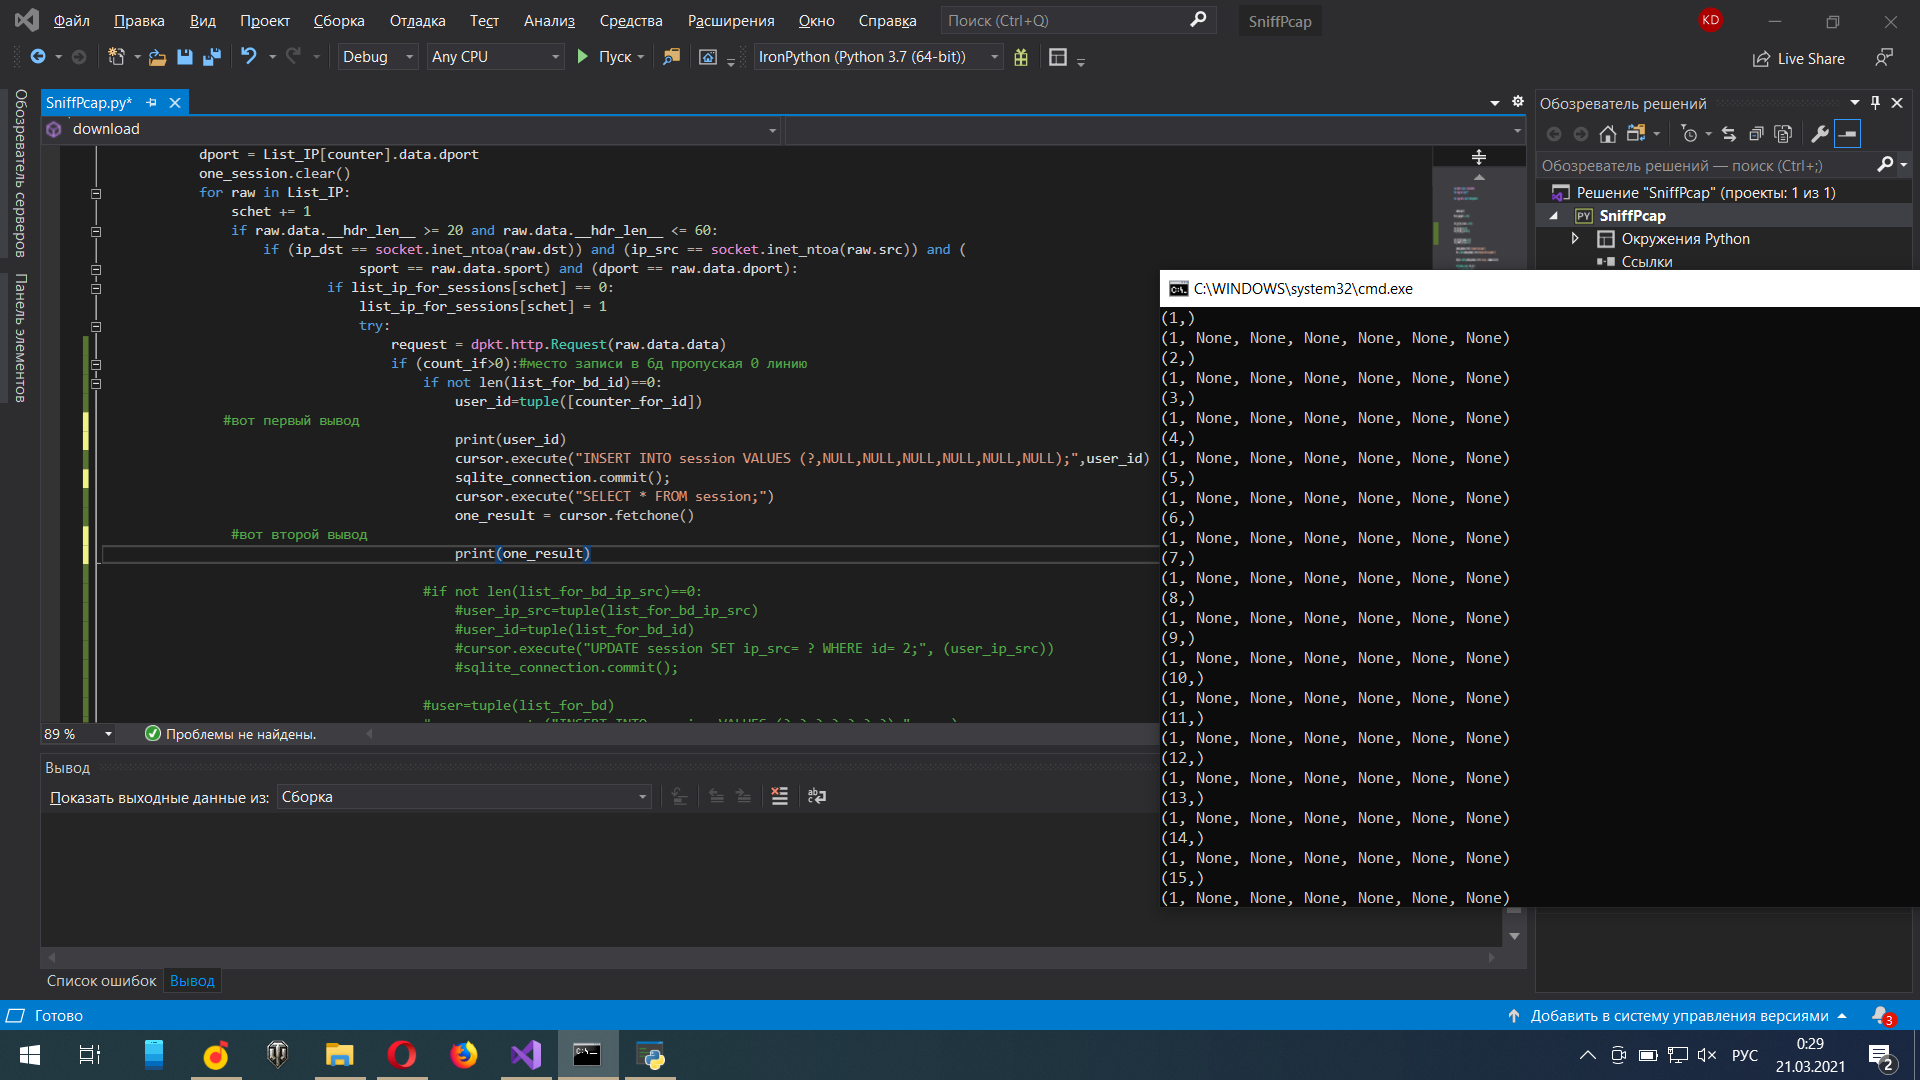Click the Visual Studio search box
The width and height of the screenshot is (1920, 1080).
[1078, 21]
